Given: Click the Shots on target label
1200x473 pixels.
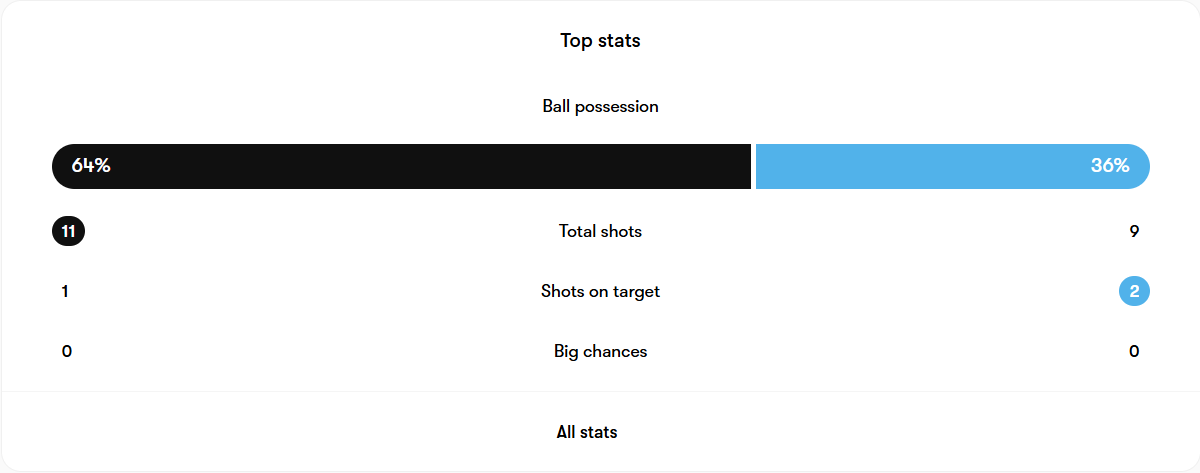Looking at the screenshot, I should [600, 291].
